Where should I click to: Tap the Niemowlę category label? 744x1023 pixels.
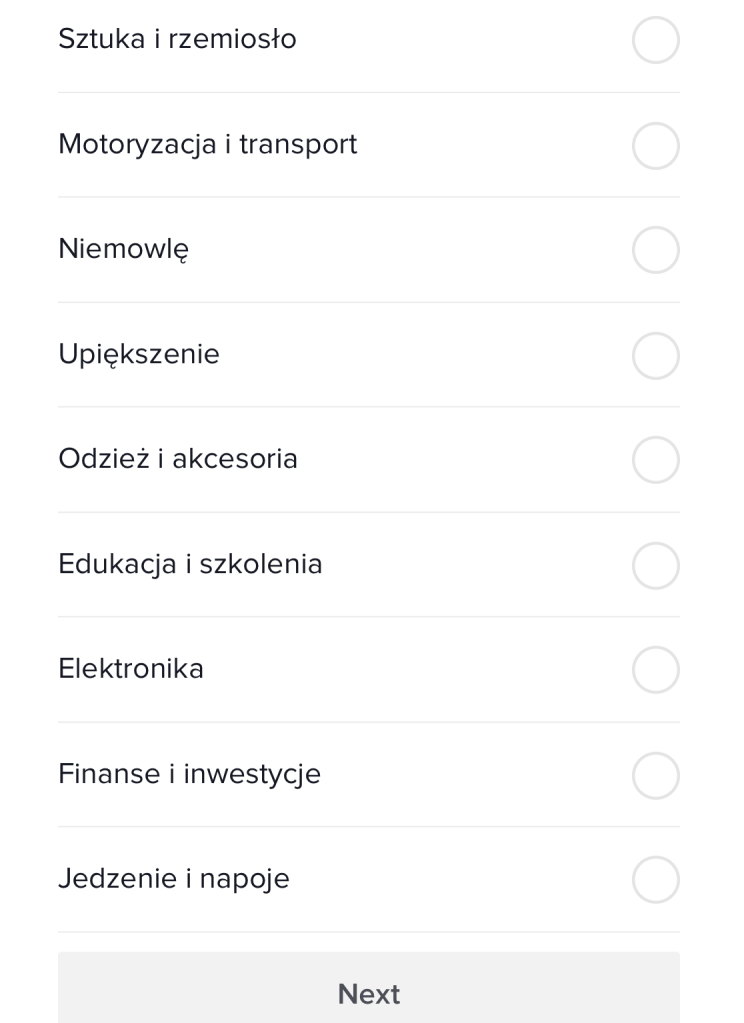(x=123, y=250)
